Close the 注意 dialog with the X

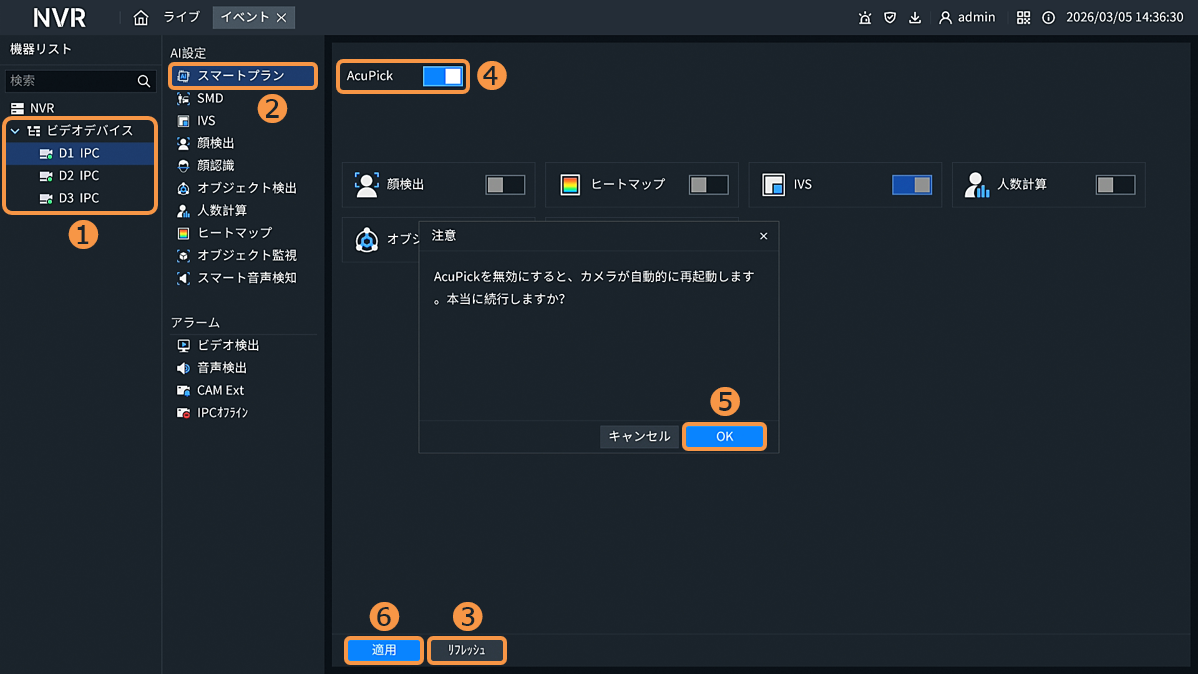tap(764, 236)
